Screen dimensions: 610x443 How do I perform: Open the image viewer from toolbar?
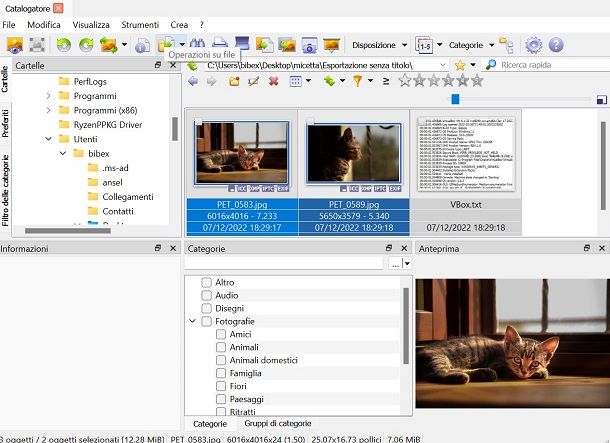tap(15, 45)
